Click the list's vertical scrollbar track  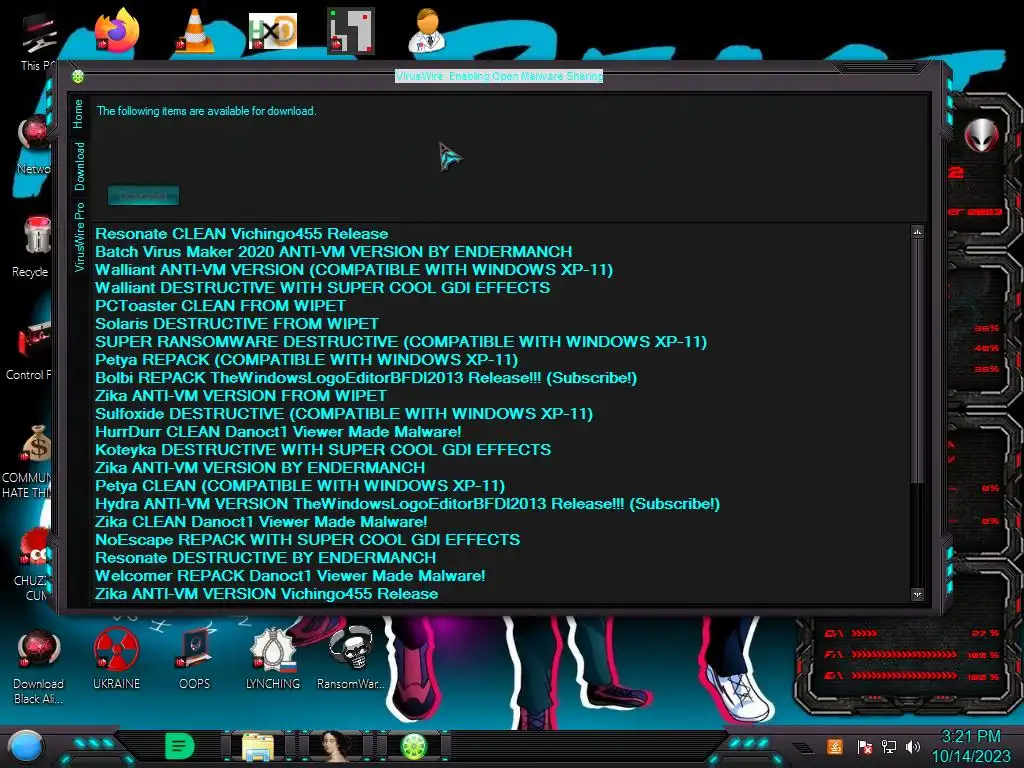click(918, 536)
